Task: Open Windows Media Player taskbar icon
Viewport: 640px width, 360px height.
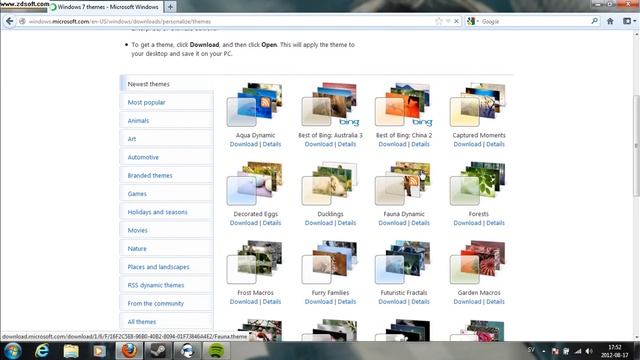Action: [x=99, y=351]
